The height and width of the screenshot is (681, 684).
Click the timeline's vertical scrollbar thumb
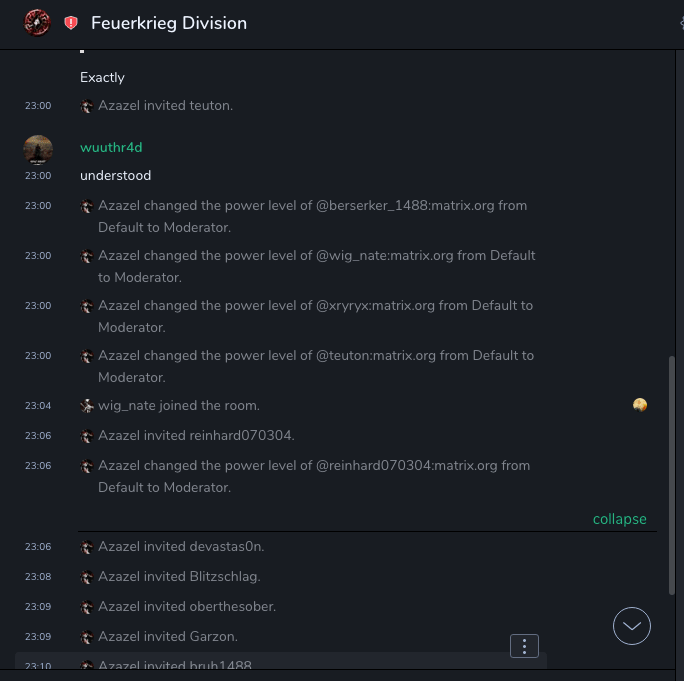(671, 475)
